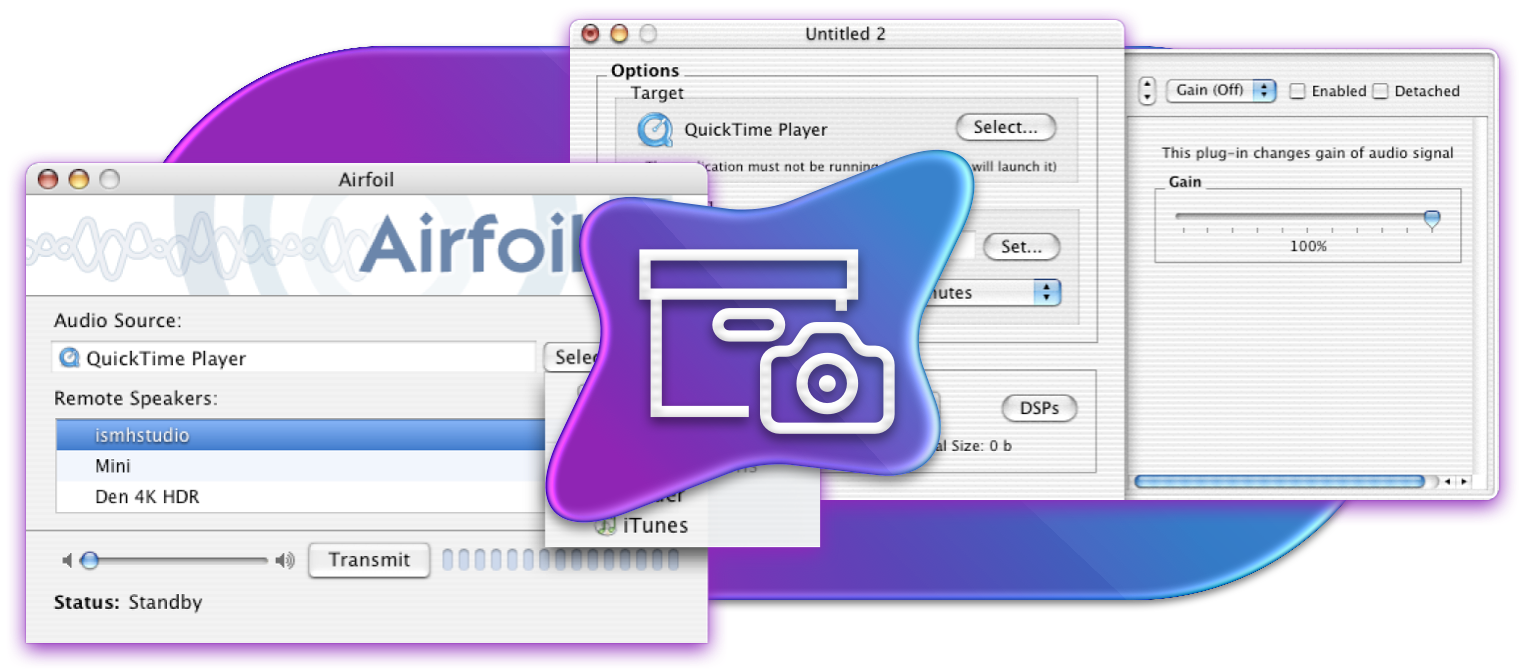The image size is (1520, 670).
Task: Click Select... next to QuickTime Player in Untitled 2
Action: (1006, 127)
